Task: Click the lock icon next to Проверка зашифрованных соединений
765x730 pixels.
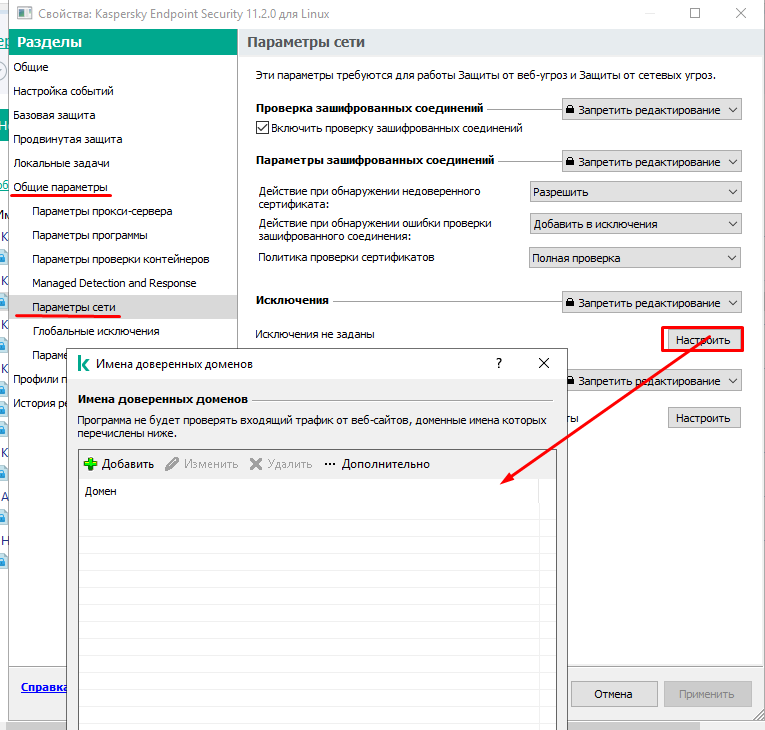Action: point(569,109)
